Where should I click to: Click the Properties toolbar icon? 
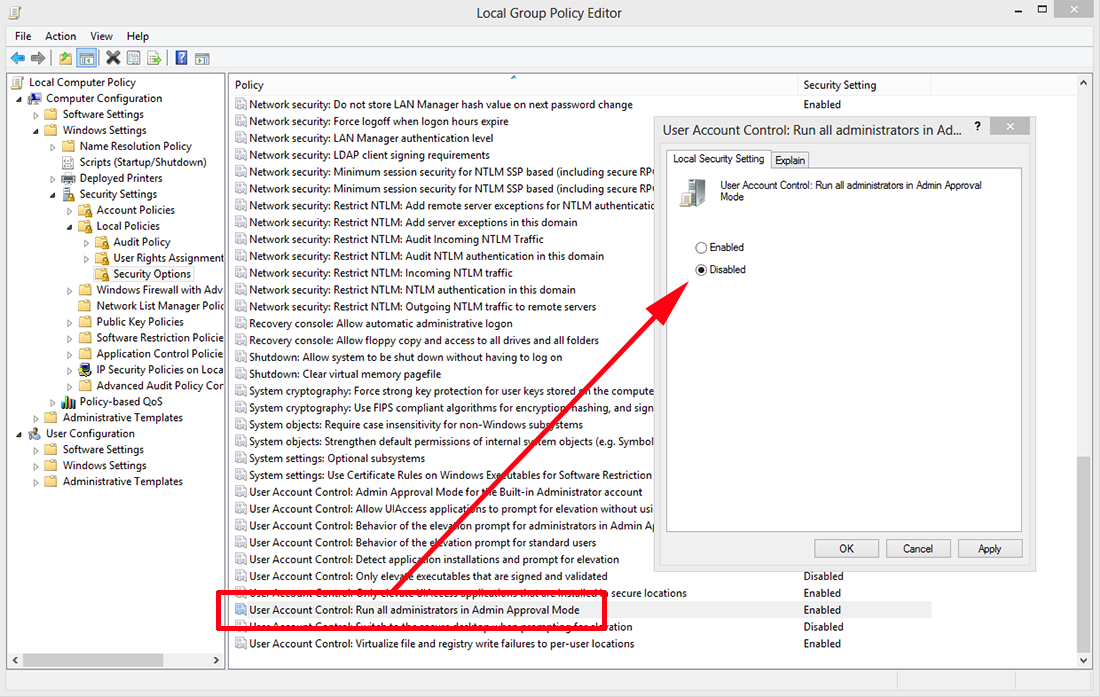[133, 58]
